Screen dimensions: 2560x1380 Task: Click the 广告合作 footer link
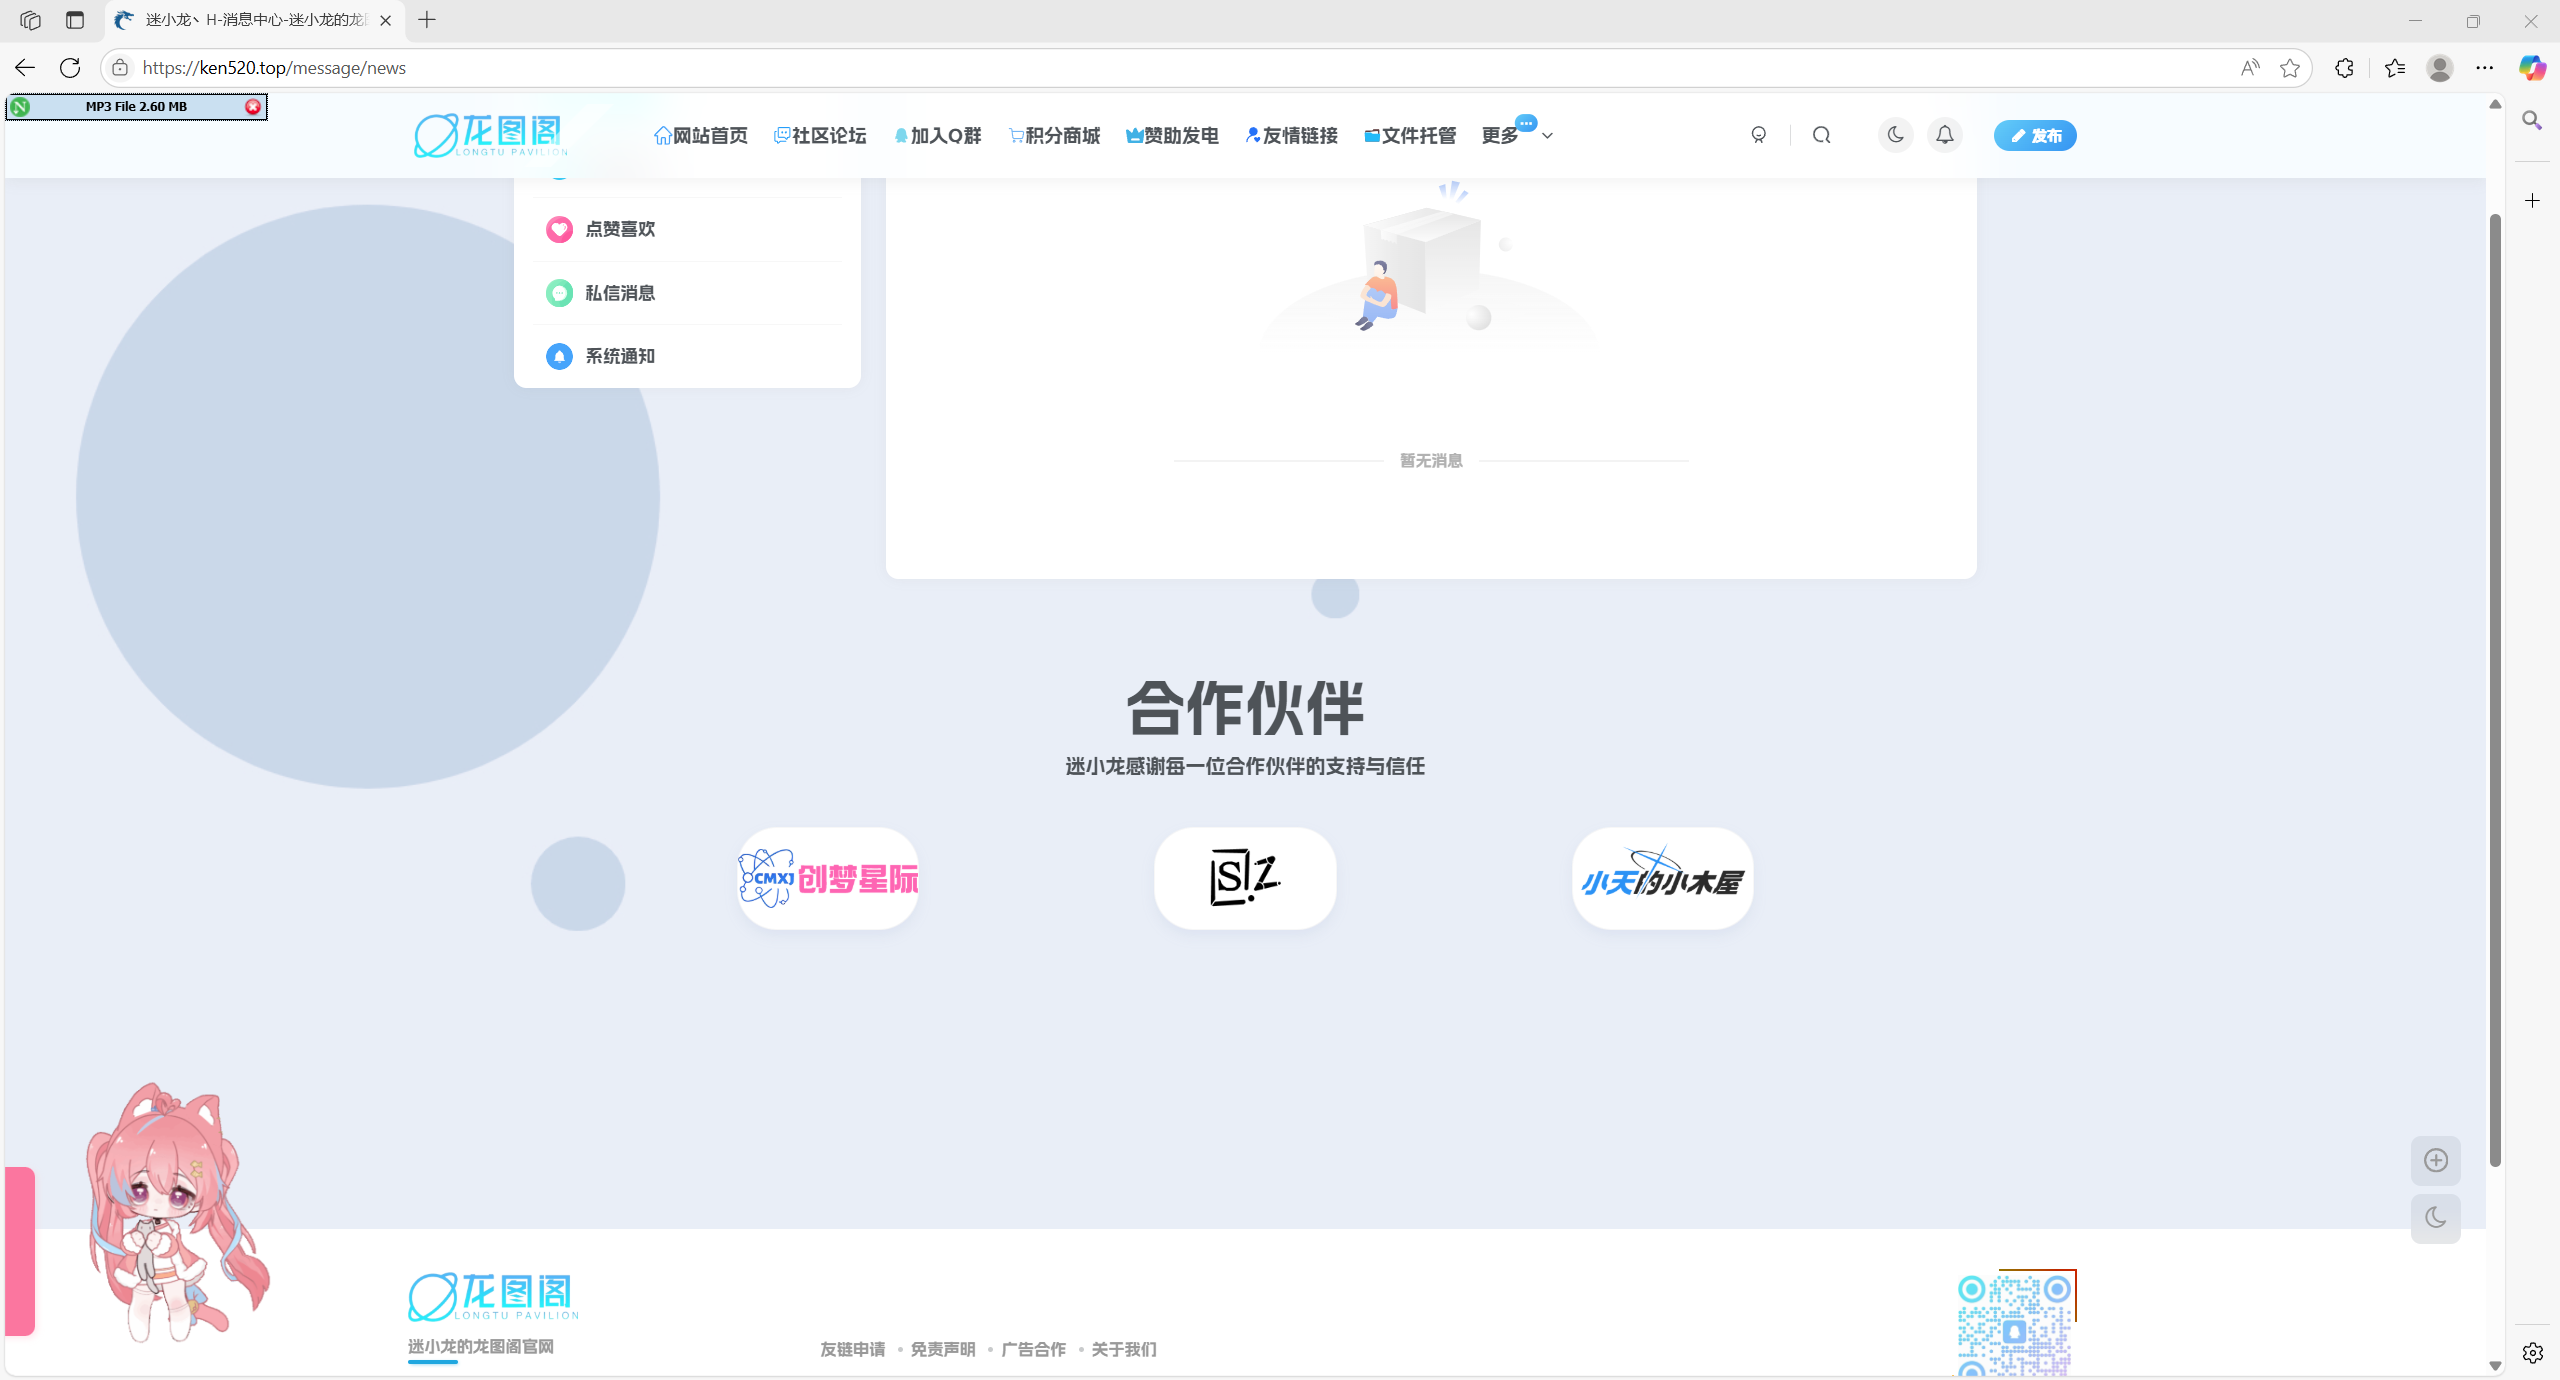pos(1033,1349)
